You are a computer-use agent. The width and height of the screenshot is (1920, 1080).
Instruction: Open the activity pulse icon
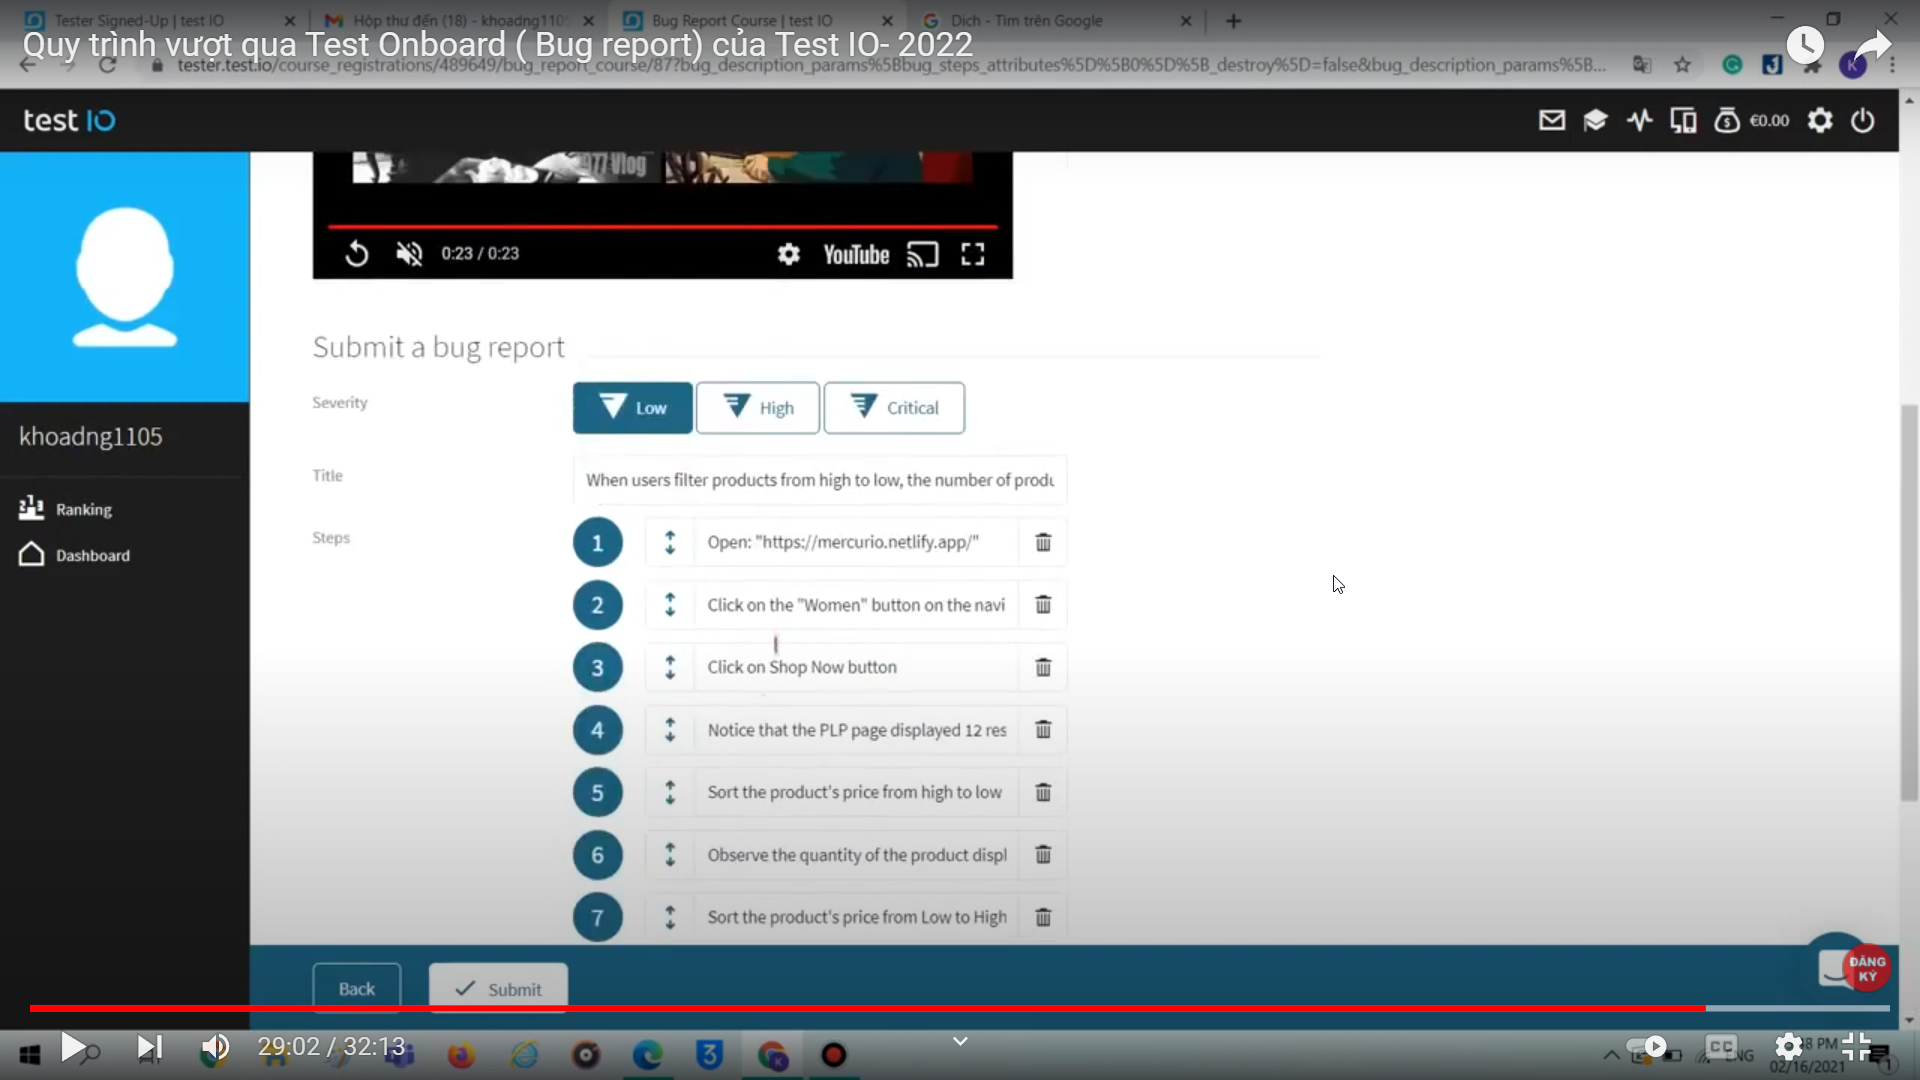1639,121
